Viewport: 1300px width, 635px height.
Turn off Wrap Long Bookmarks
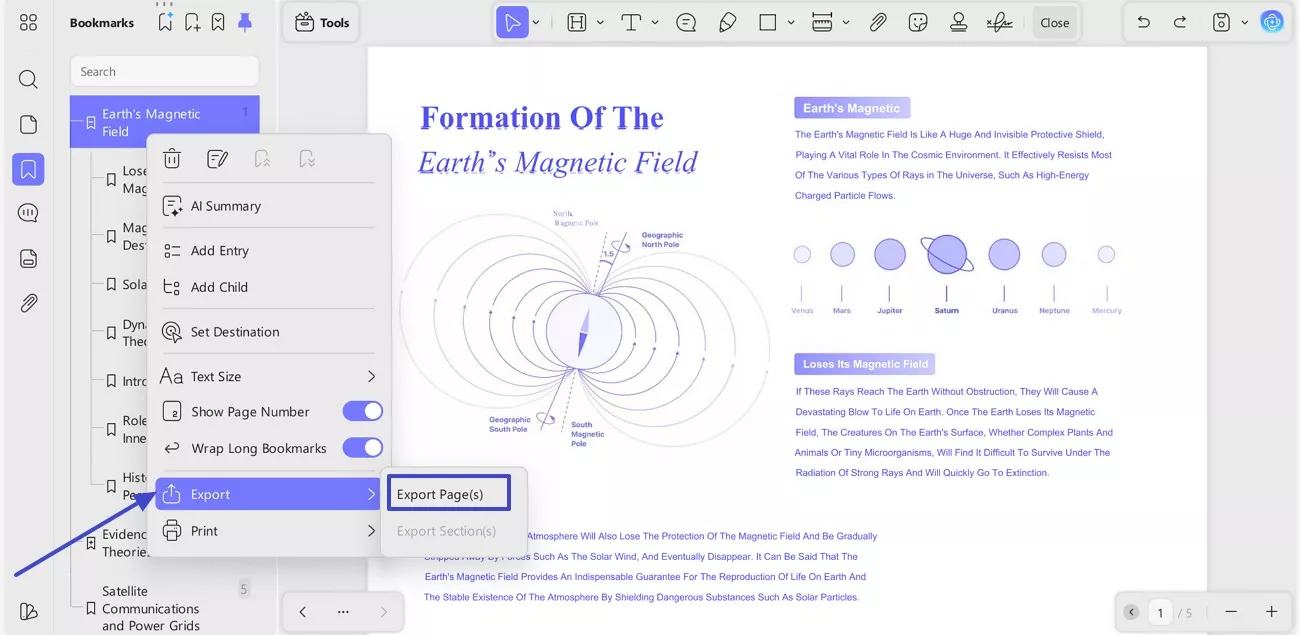(362, 447)
